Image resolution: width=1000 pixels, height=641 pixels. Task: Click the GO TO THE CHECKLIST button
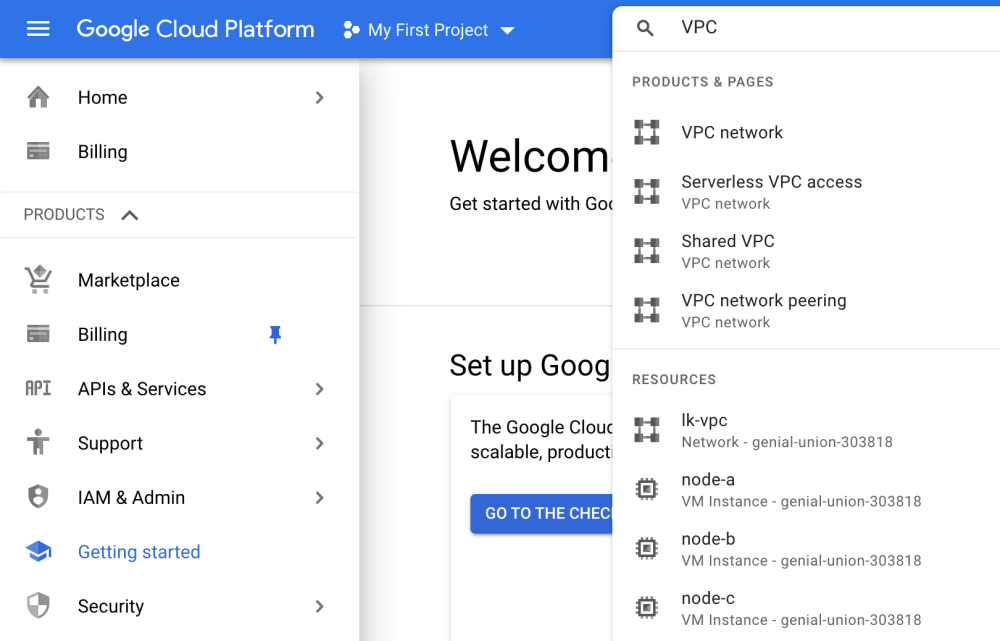pyautogui.click(x=541, y=513)
